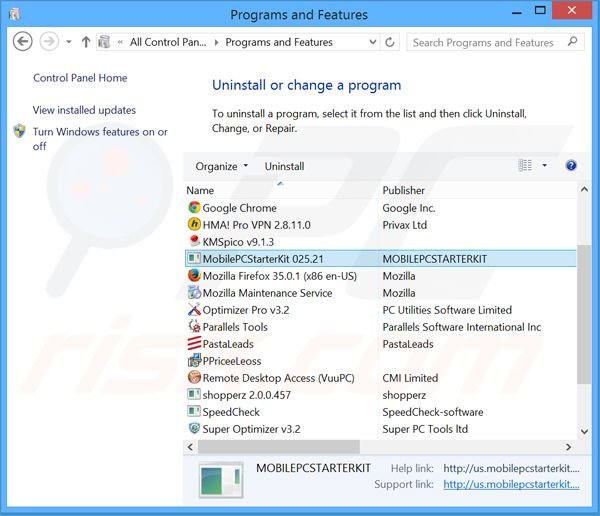Click publisher PC Utilities Software Limited
This screenshot has height=516, width=600.
pos(447,310)
